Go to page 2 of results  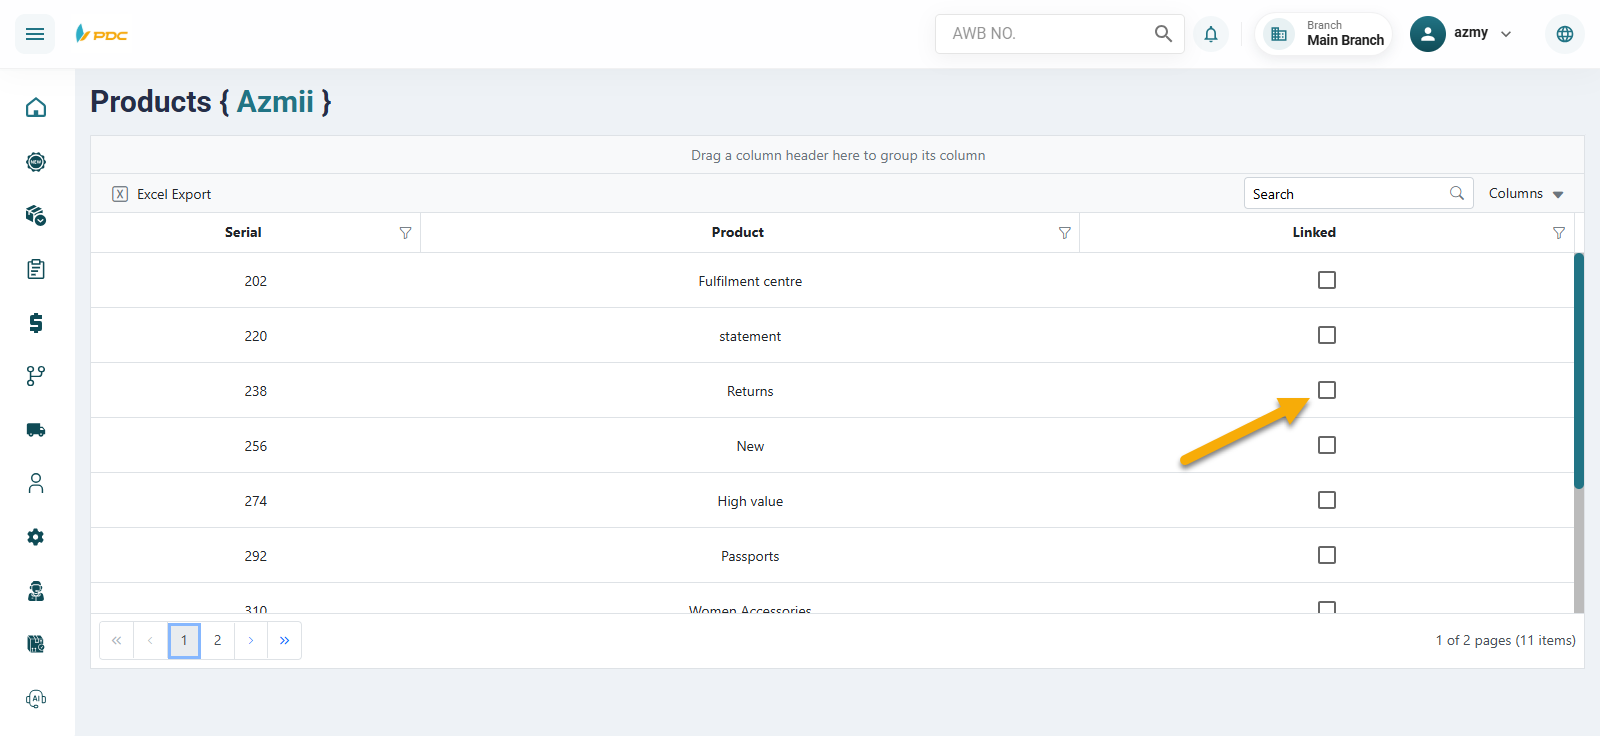[217, 641]
